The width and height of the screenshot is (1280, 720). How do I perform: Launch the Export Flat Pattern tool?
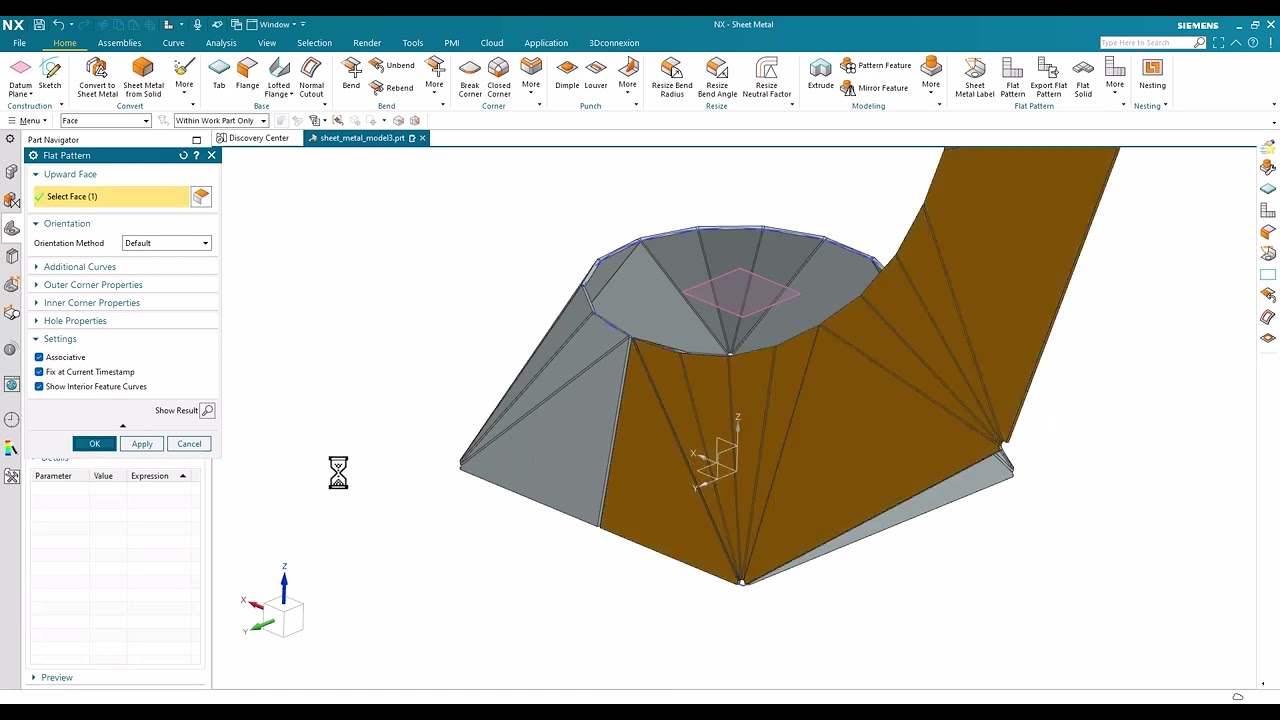coord(1048,77)
